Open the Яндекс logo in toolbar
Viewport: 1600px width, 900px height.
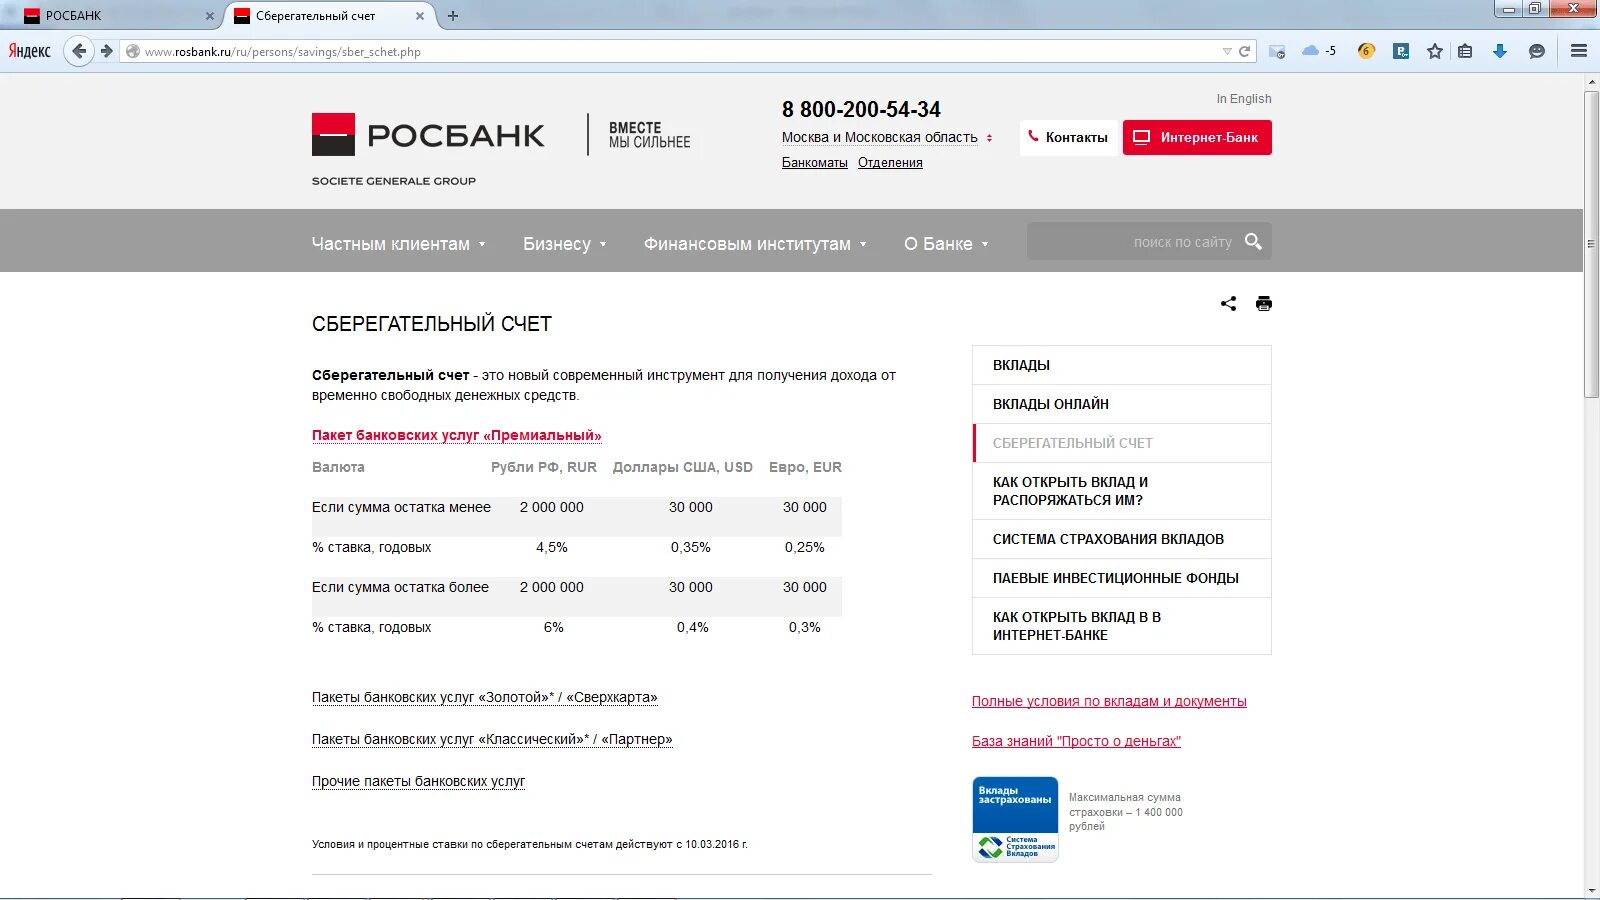click(30, 51)
